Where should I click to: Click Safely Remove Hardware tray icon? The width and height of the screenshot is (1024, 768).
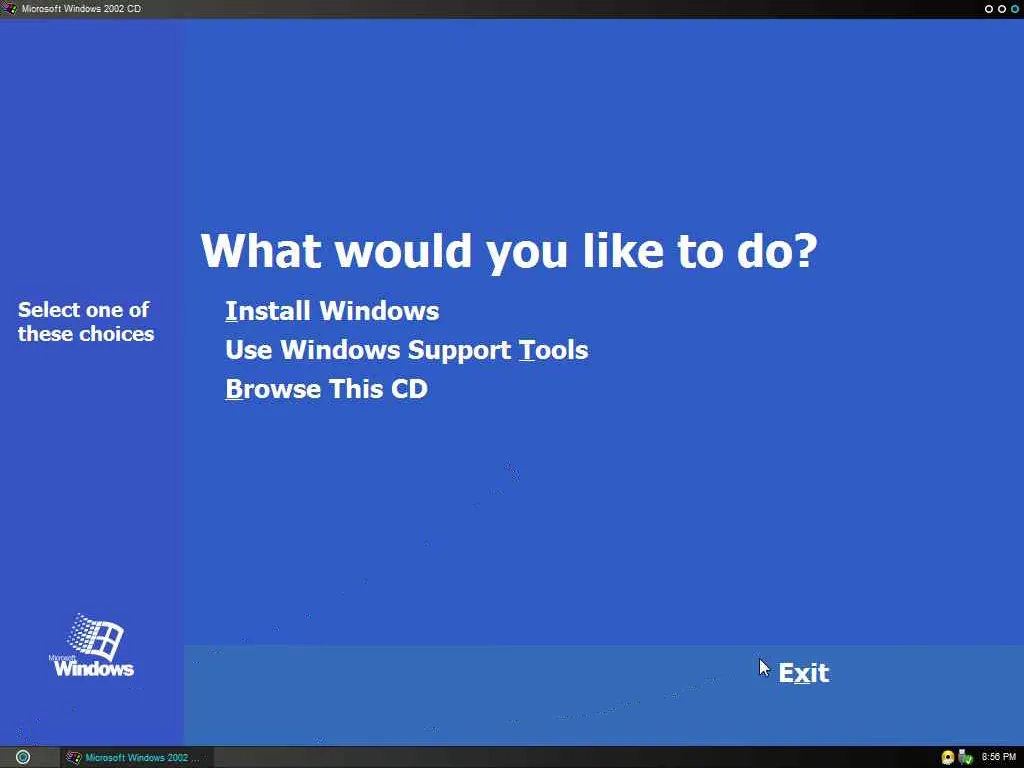pyautogui.click(x=965, y=758)
